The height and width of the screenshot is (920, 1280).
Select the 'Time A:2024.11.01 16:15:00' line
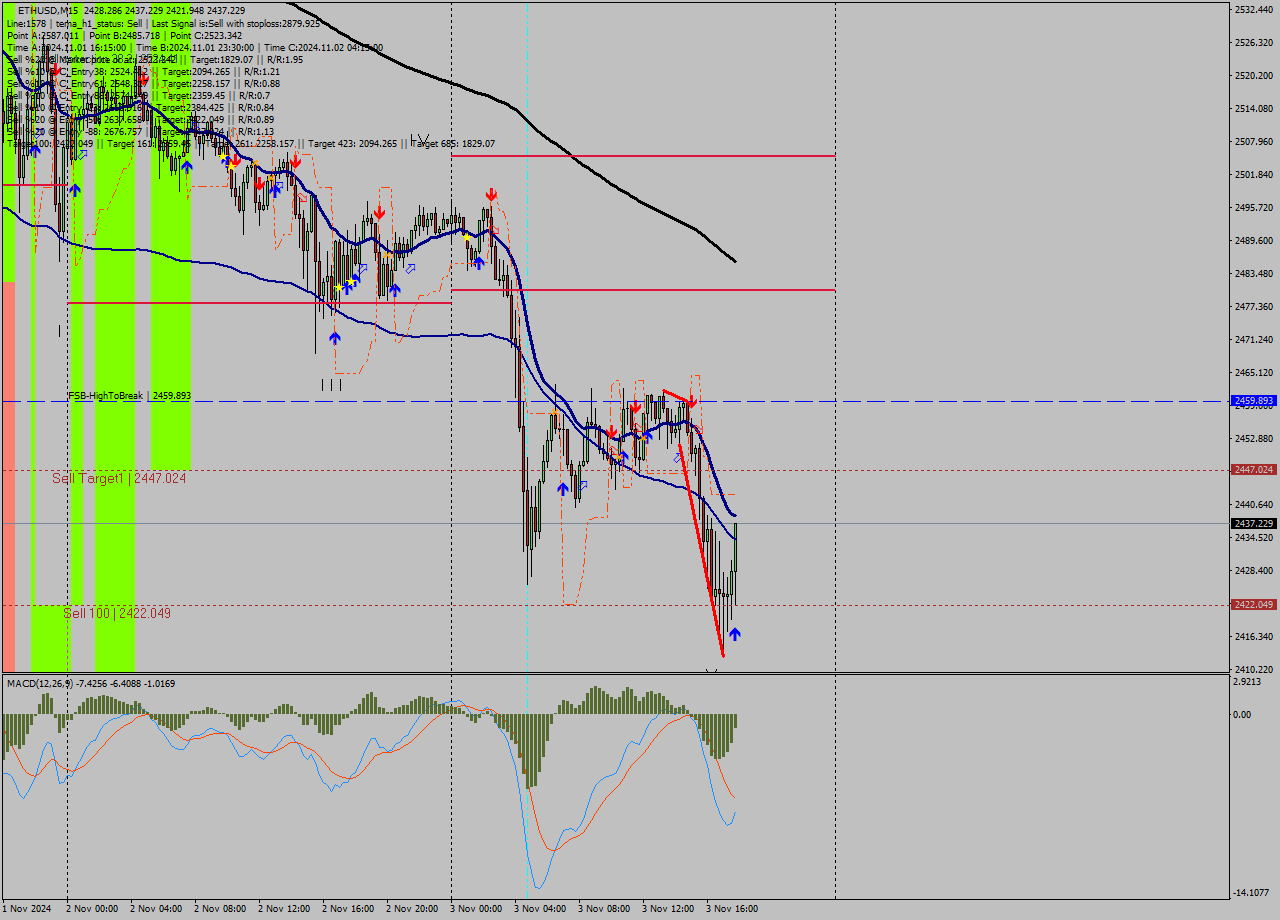(x=66, y=47)
